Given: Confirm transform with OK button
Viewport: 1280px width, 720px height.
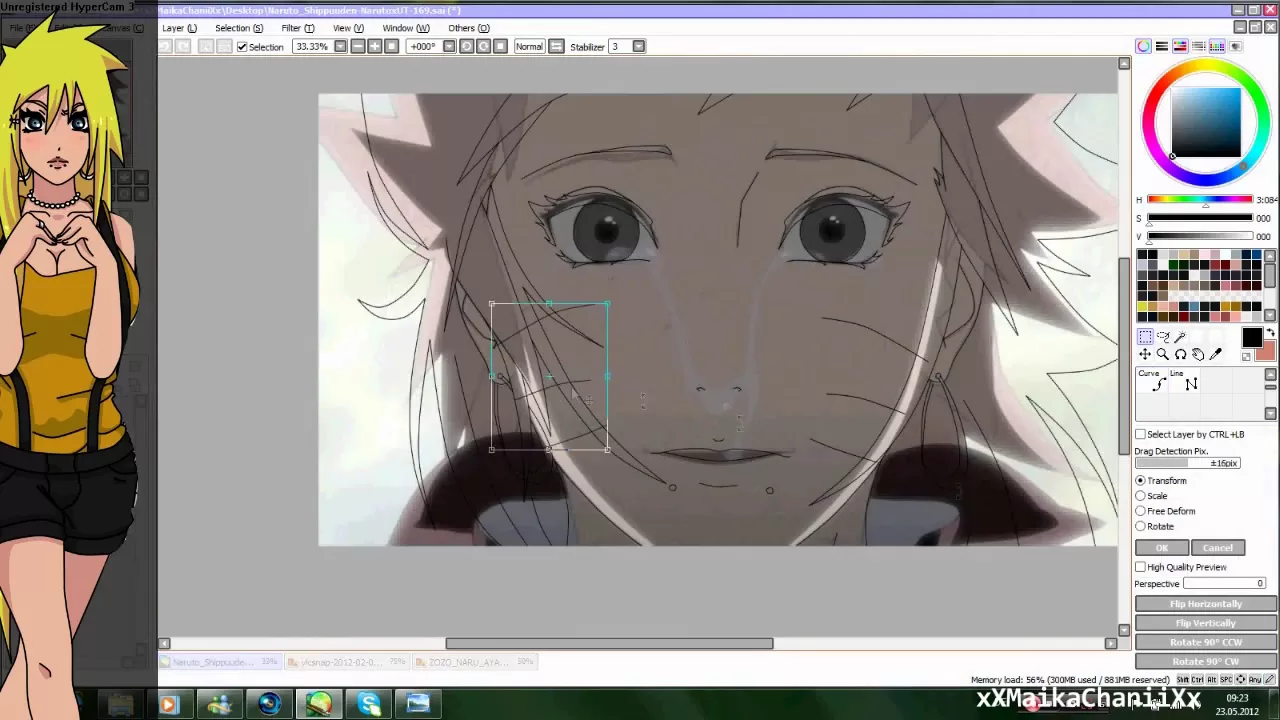Looking at the screenshot, I should (x=1161, y=548).
